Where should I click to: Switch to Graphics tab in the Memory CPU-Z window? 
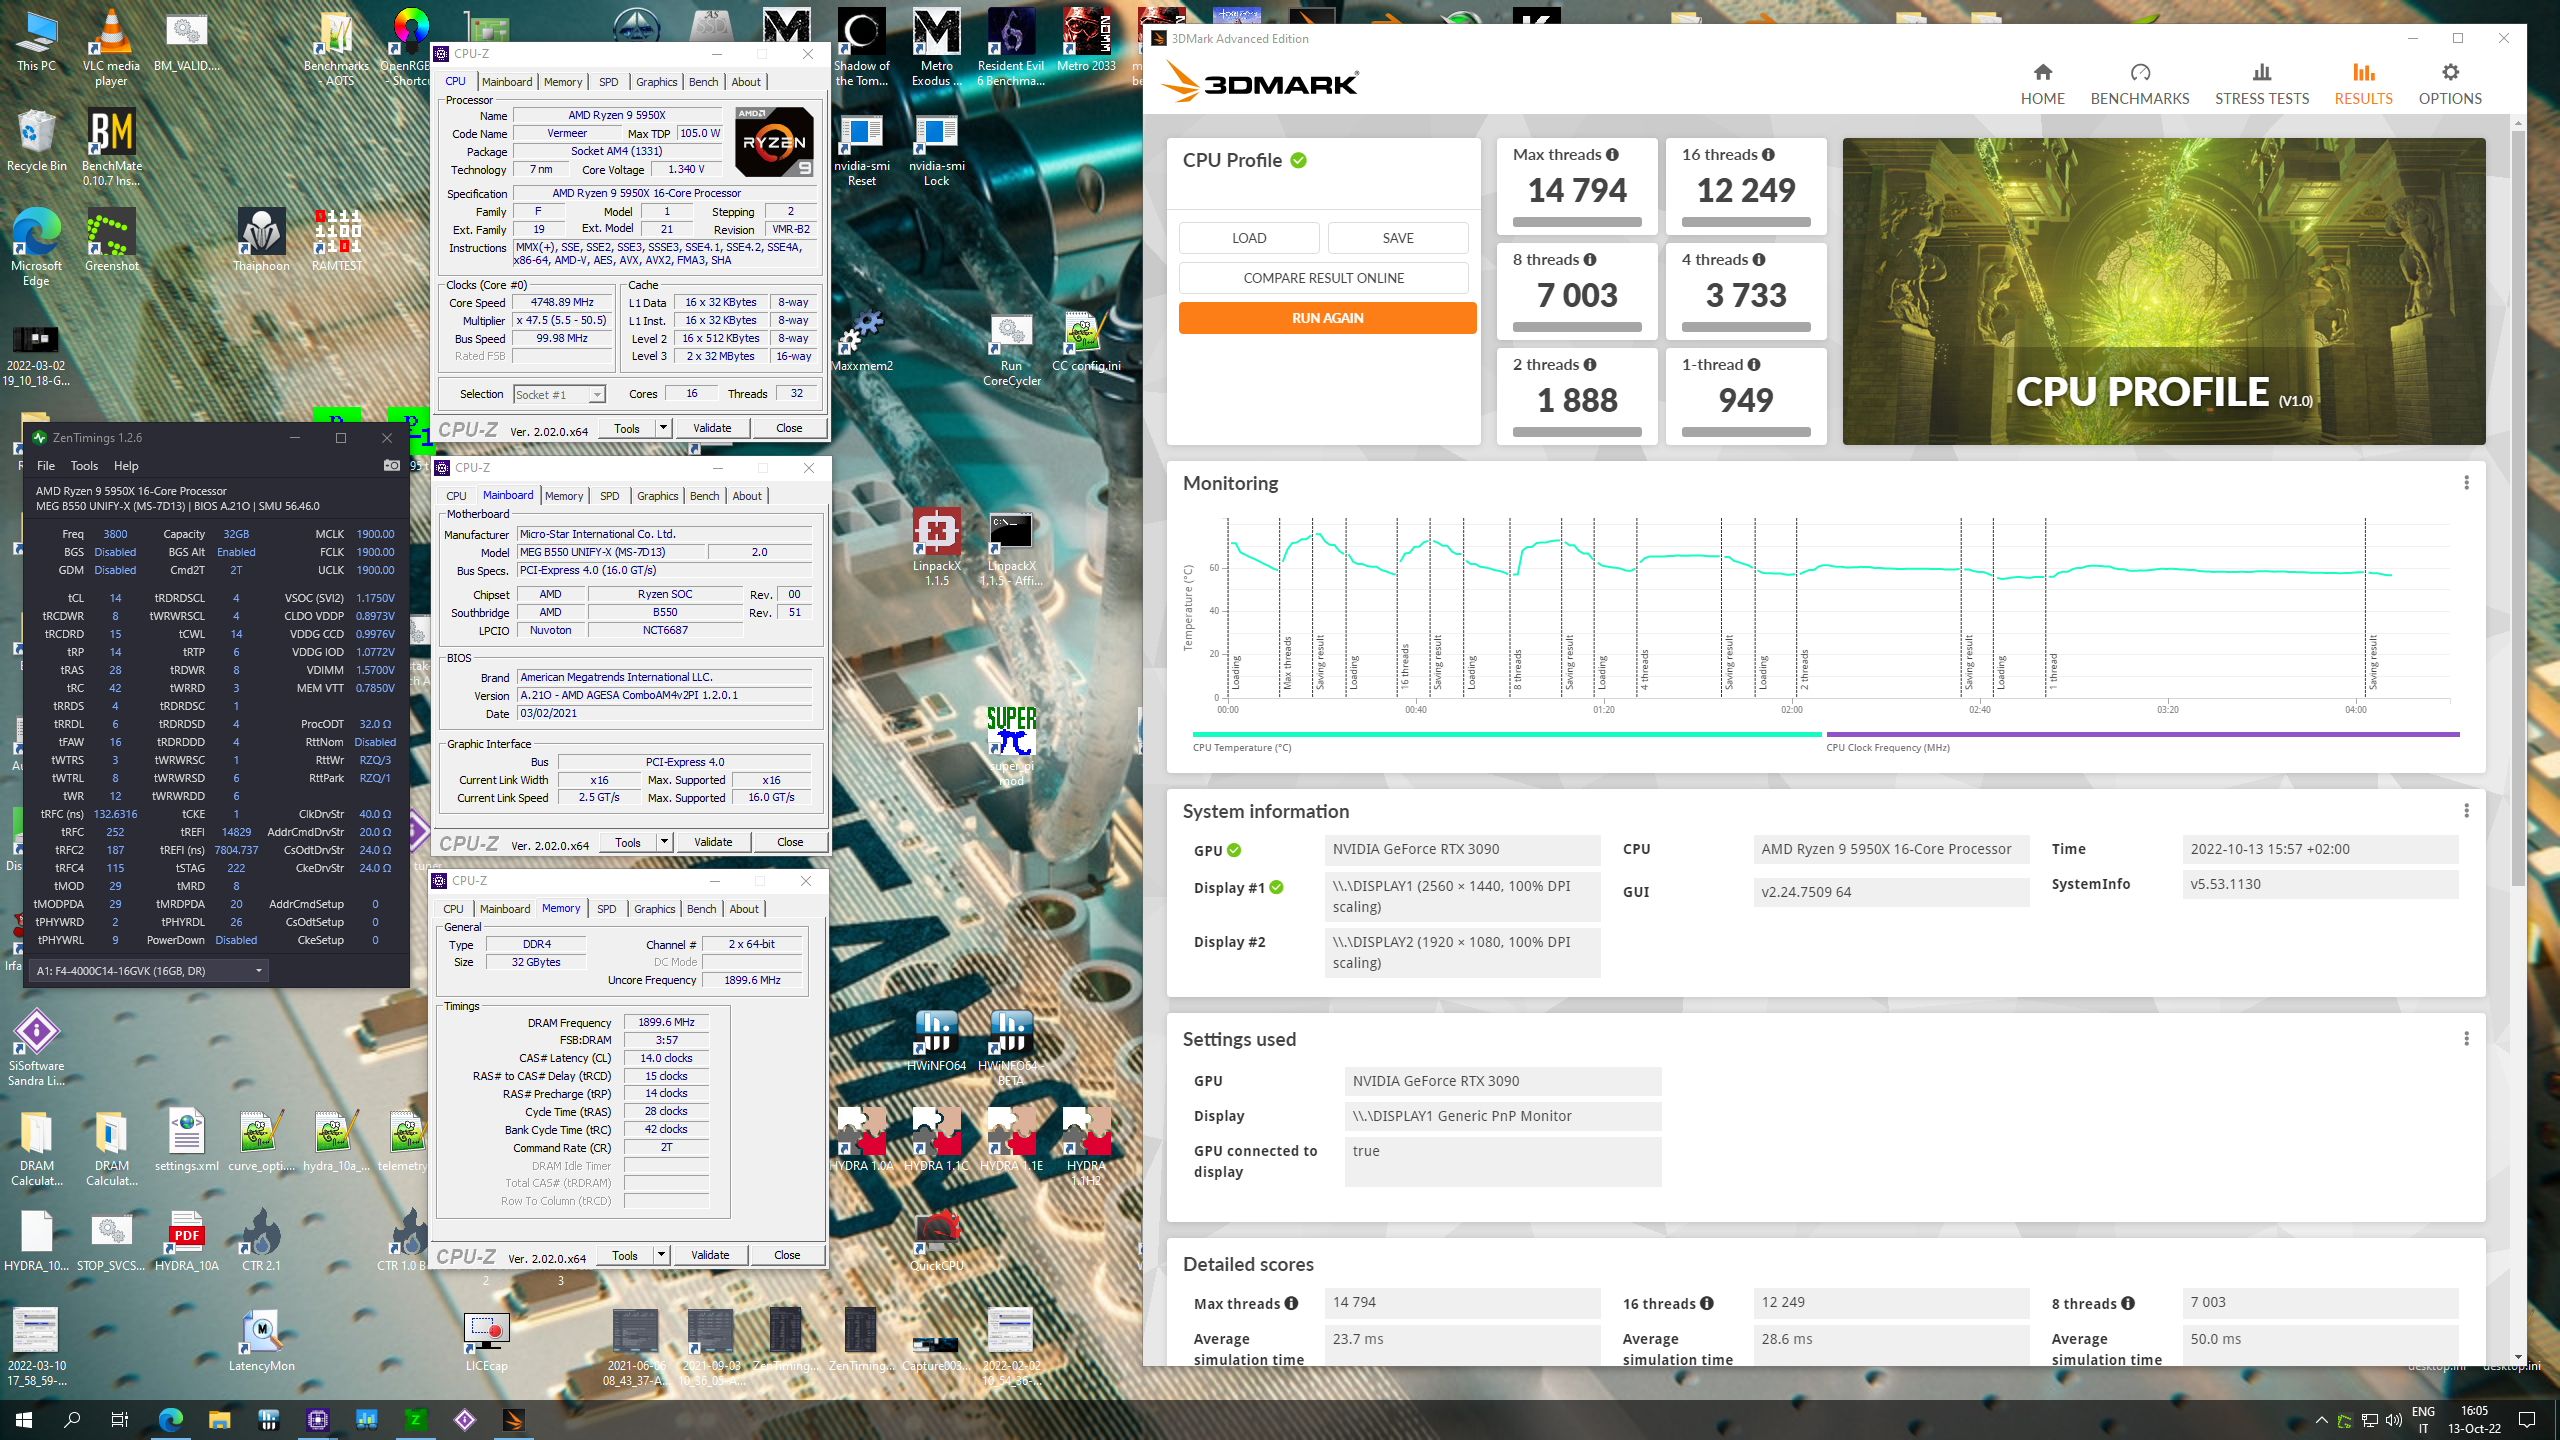pos(654,909)
